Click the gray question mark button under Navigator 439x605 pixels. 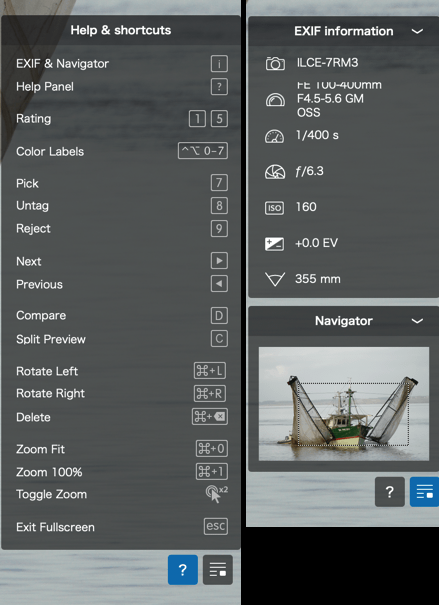390,492
